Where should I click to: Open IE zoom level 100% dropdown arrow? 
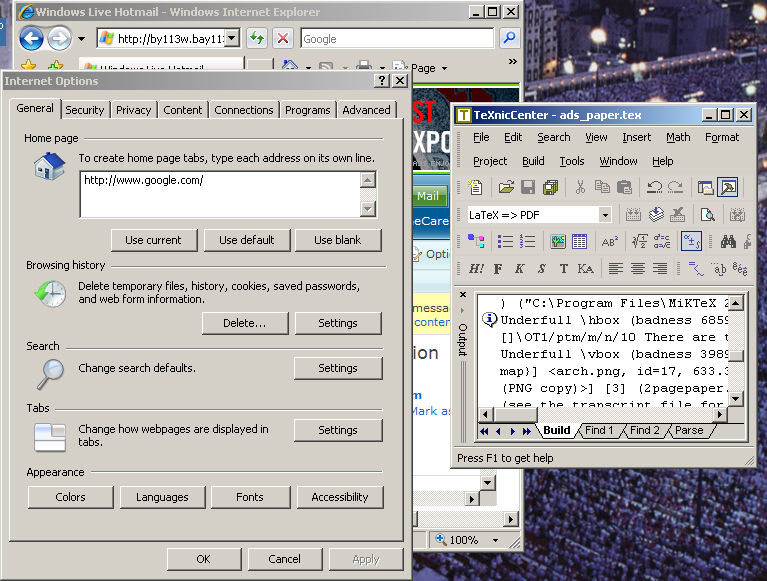click(496, 540)
